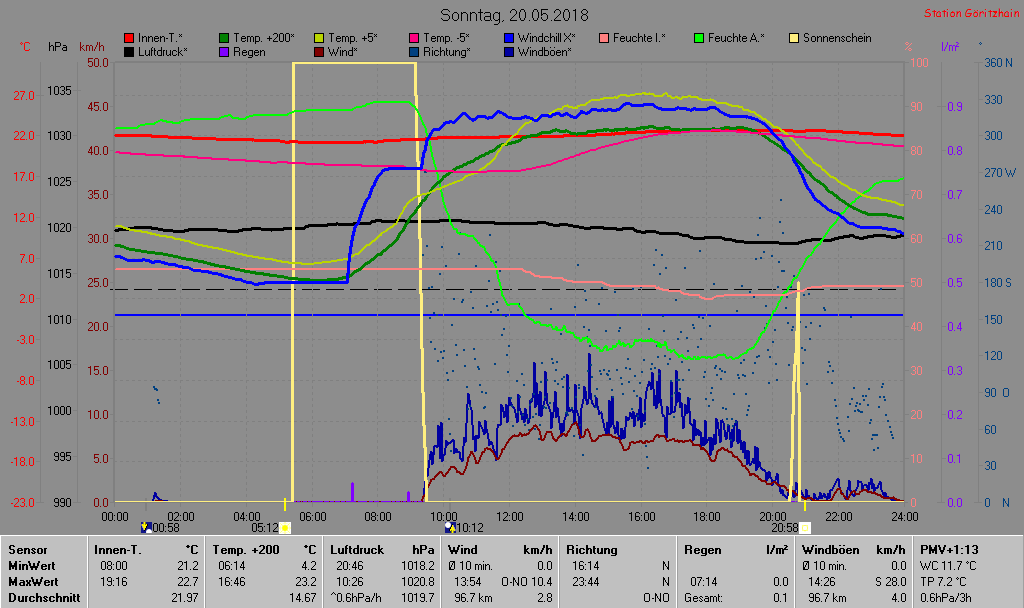Screen dimensions: 1024x608
Task: Click the dark red Wind legend swatch
Action: coord(319,51)
